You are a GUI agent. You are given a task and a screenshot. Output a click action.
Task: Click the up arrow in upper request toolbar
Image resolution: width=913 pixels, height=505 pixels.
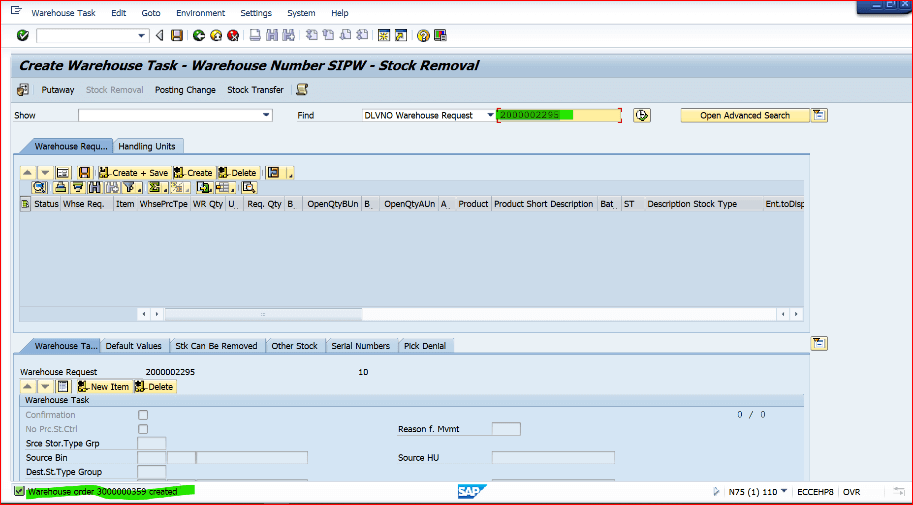tap(27, 172)
